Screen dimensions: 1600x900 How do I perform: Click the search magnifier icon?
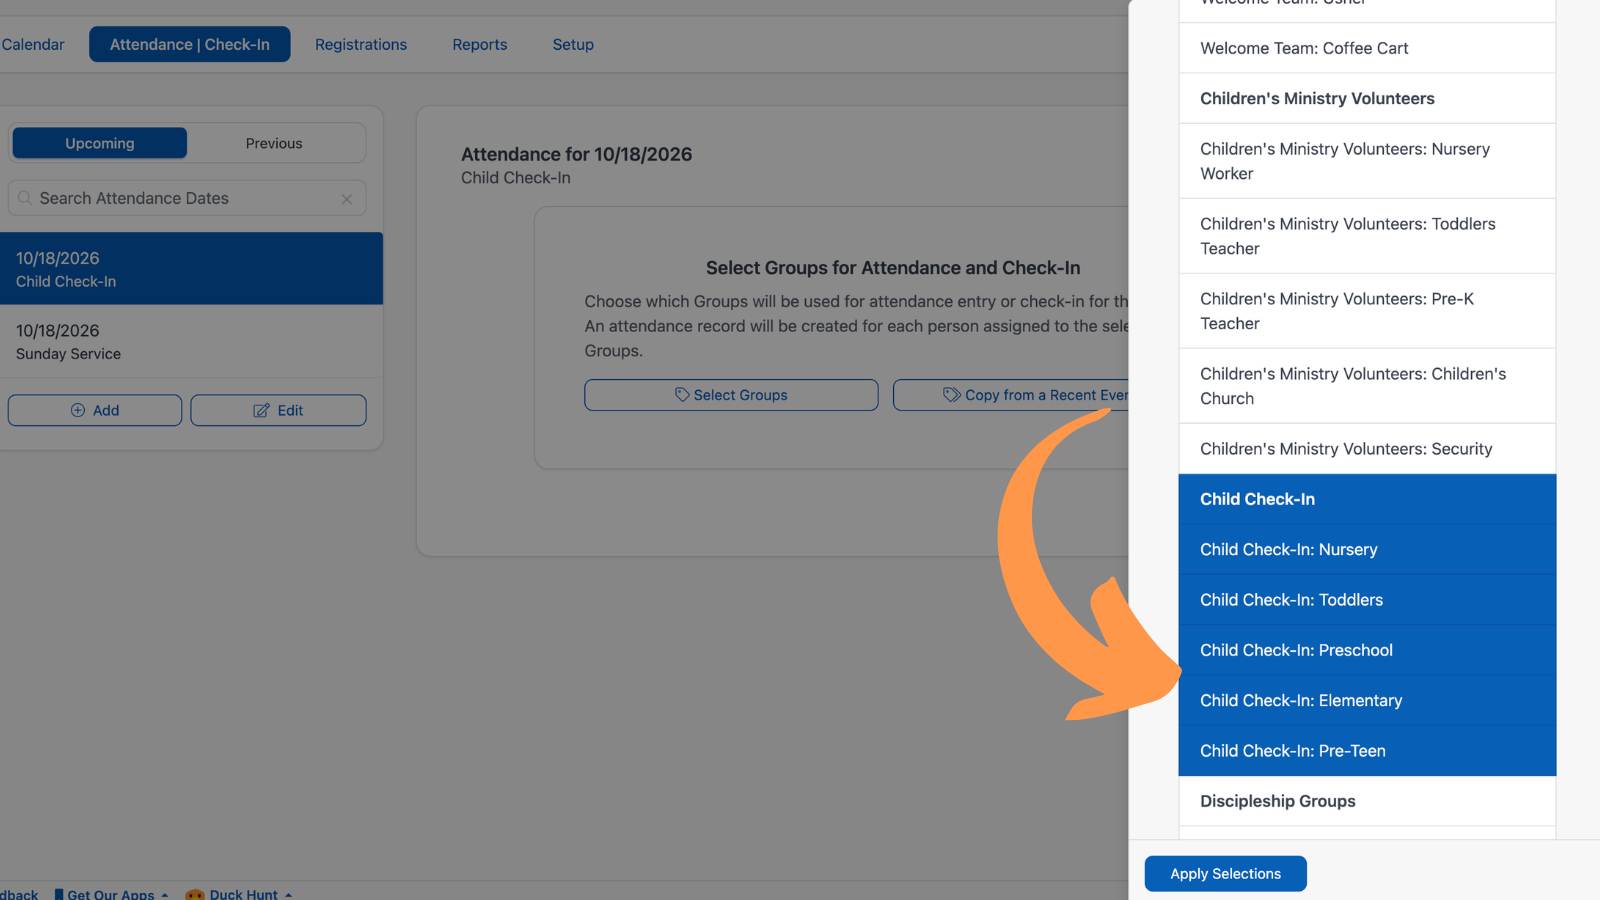25,198
